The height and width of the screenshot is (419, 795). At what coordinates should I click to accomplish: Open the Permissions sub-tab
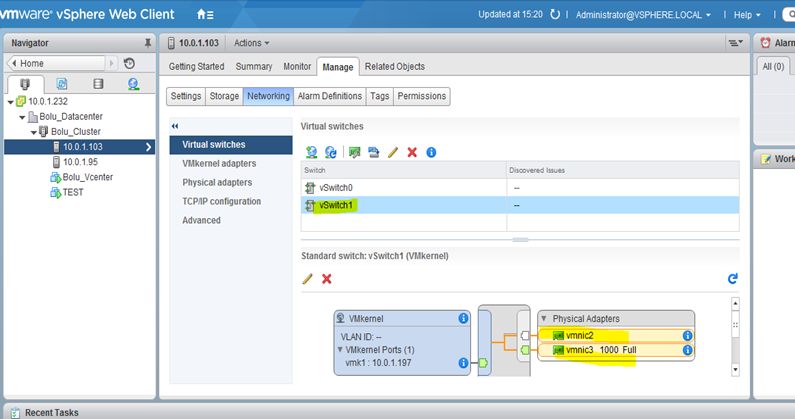click(421, 96)
